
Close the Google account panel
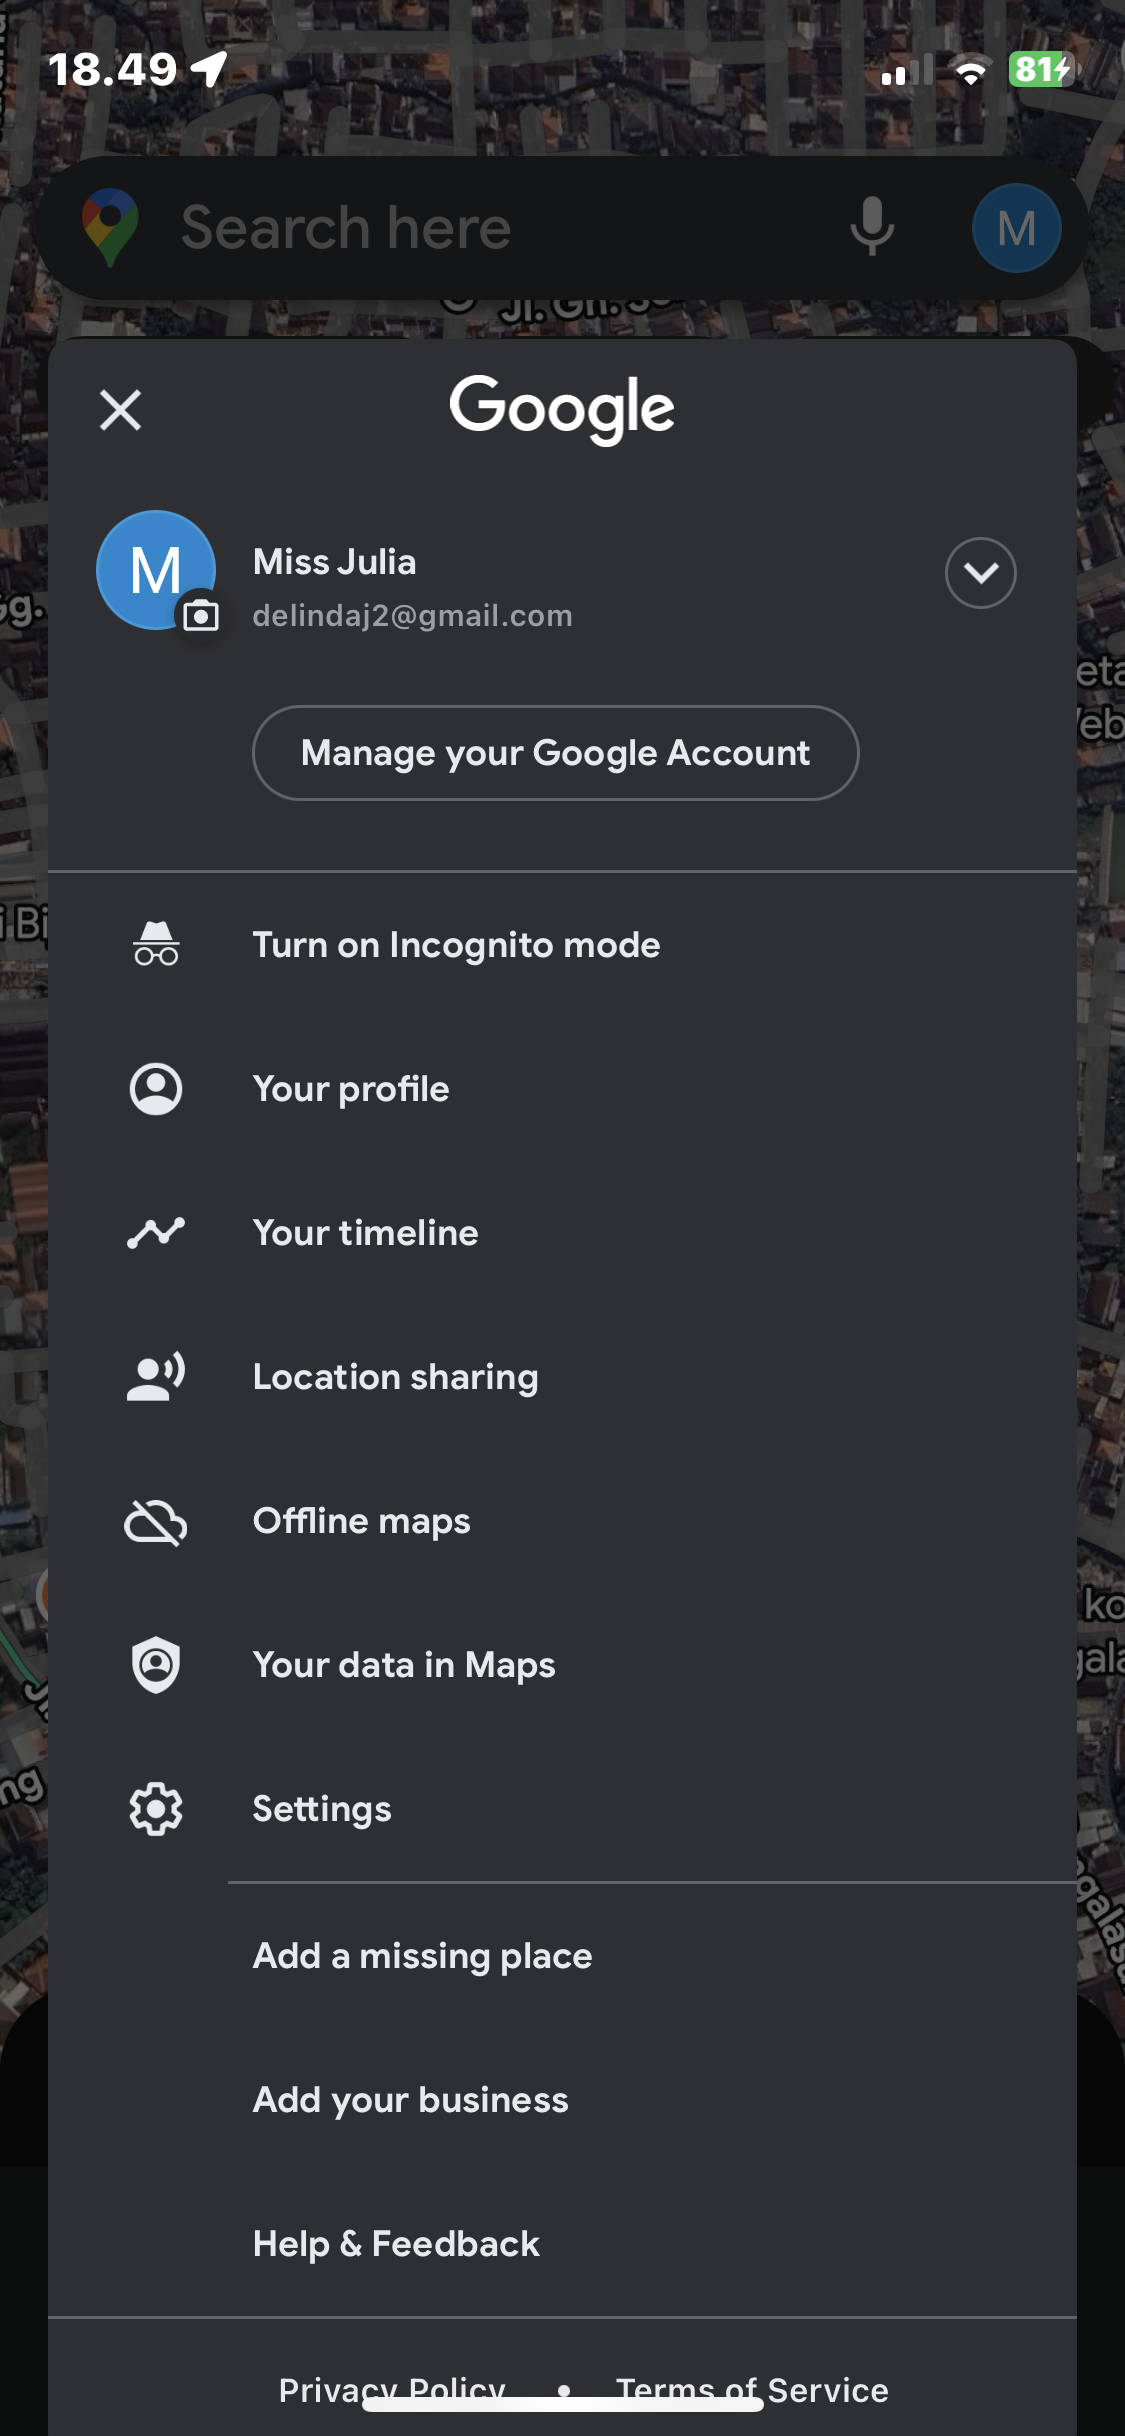(x=121, y=410)
